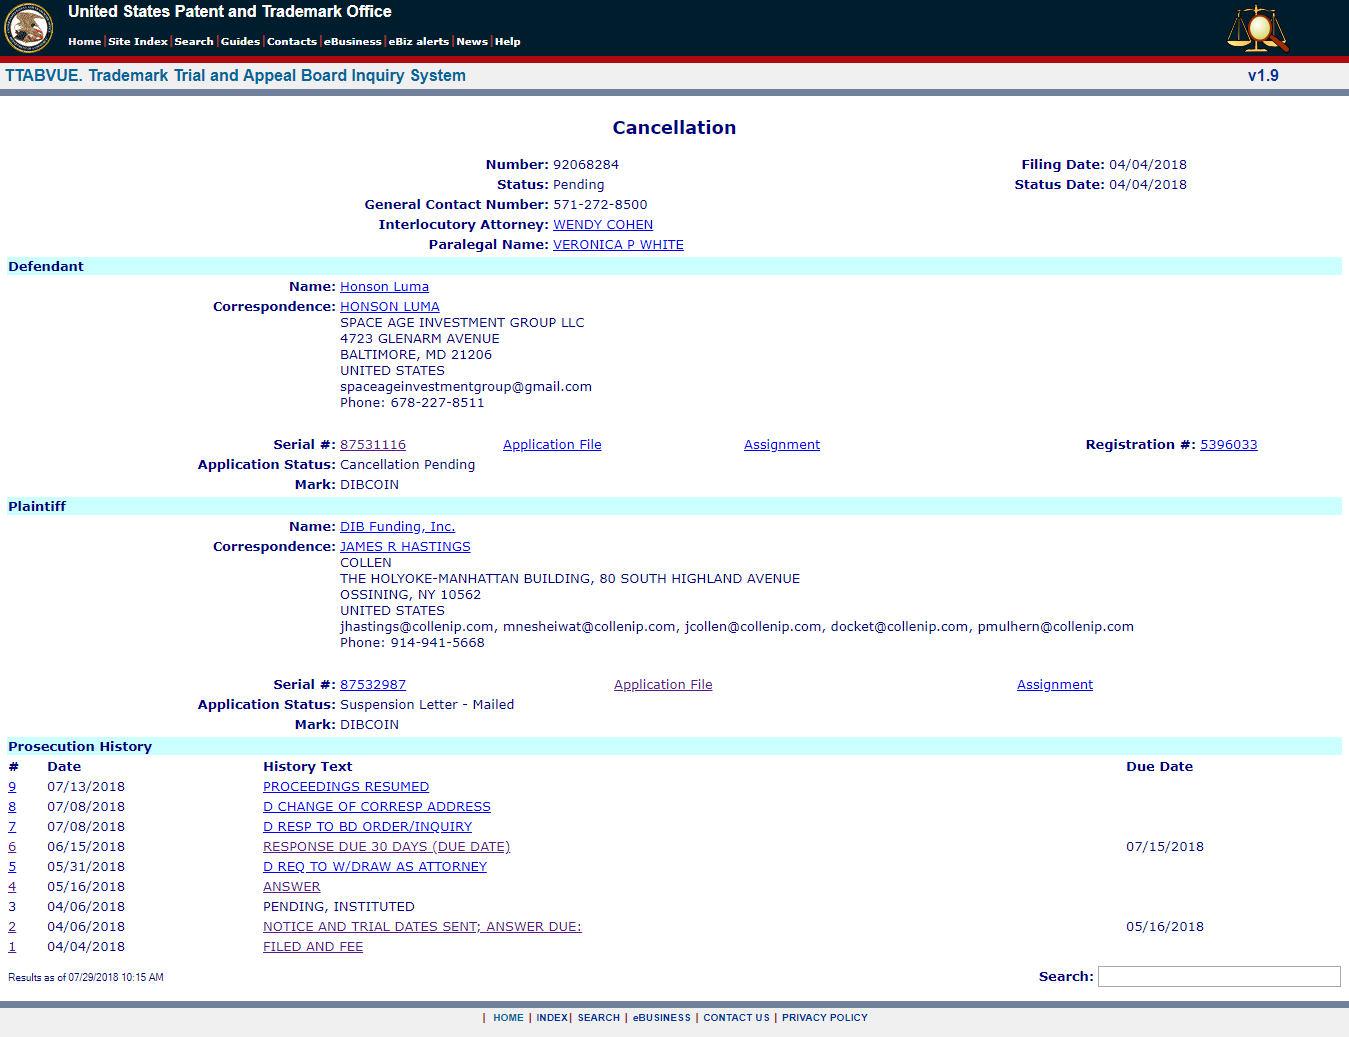1349x1037 pixels.
Task: Open SEARCH in the footer
Action: pyautogui.click(x=599, y=1018)
